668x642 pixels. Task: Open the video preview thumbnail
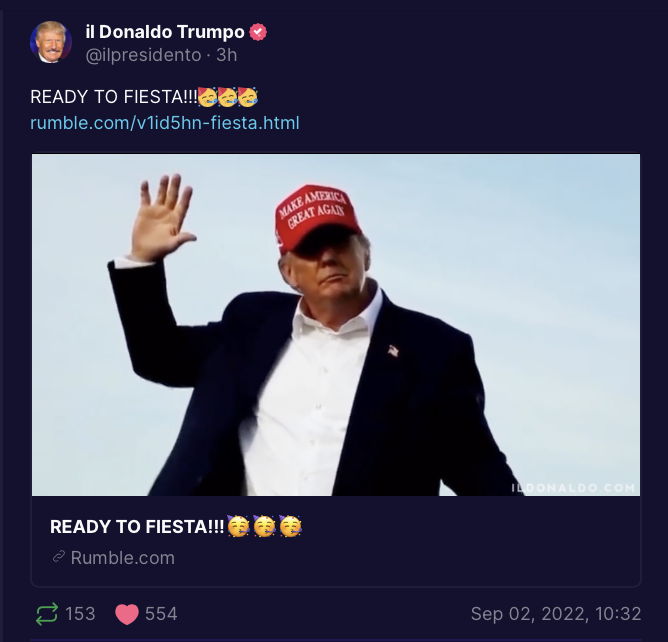coord(336,325)
